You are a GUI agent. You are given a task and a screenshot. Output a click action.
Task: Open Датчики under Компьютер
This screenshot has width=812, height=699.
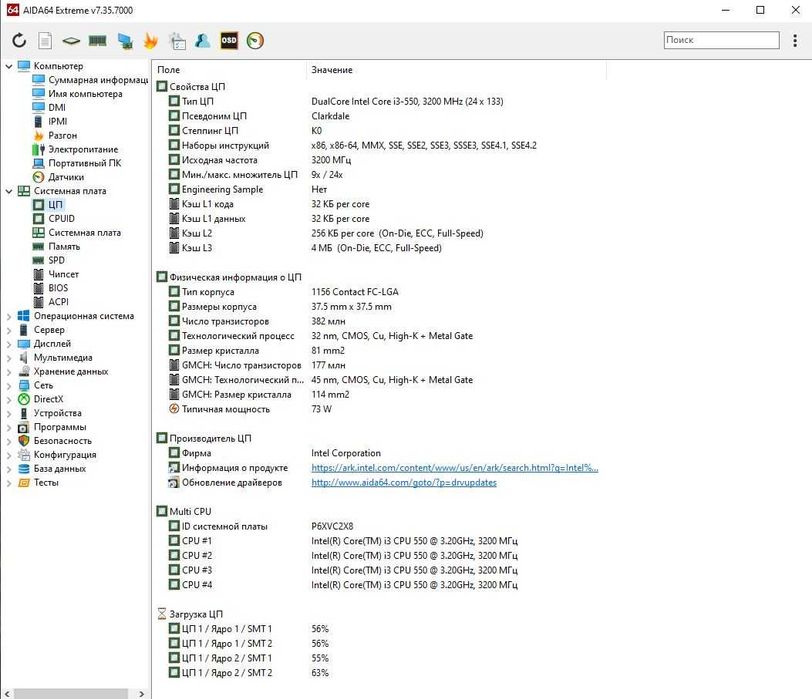coord(66,177)
